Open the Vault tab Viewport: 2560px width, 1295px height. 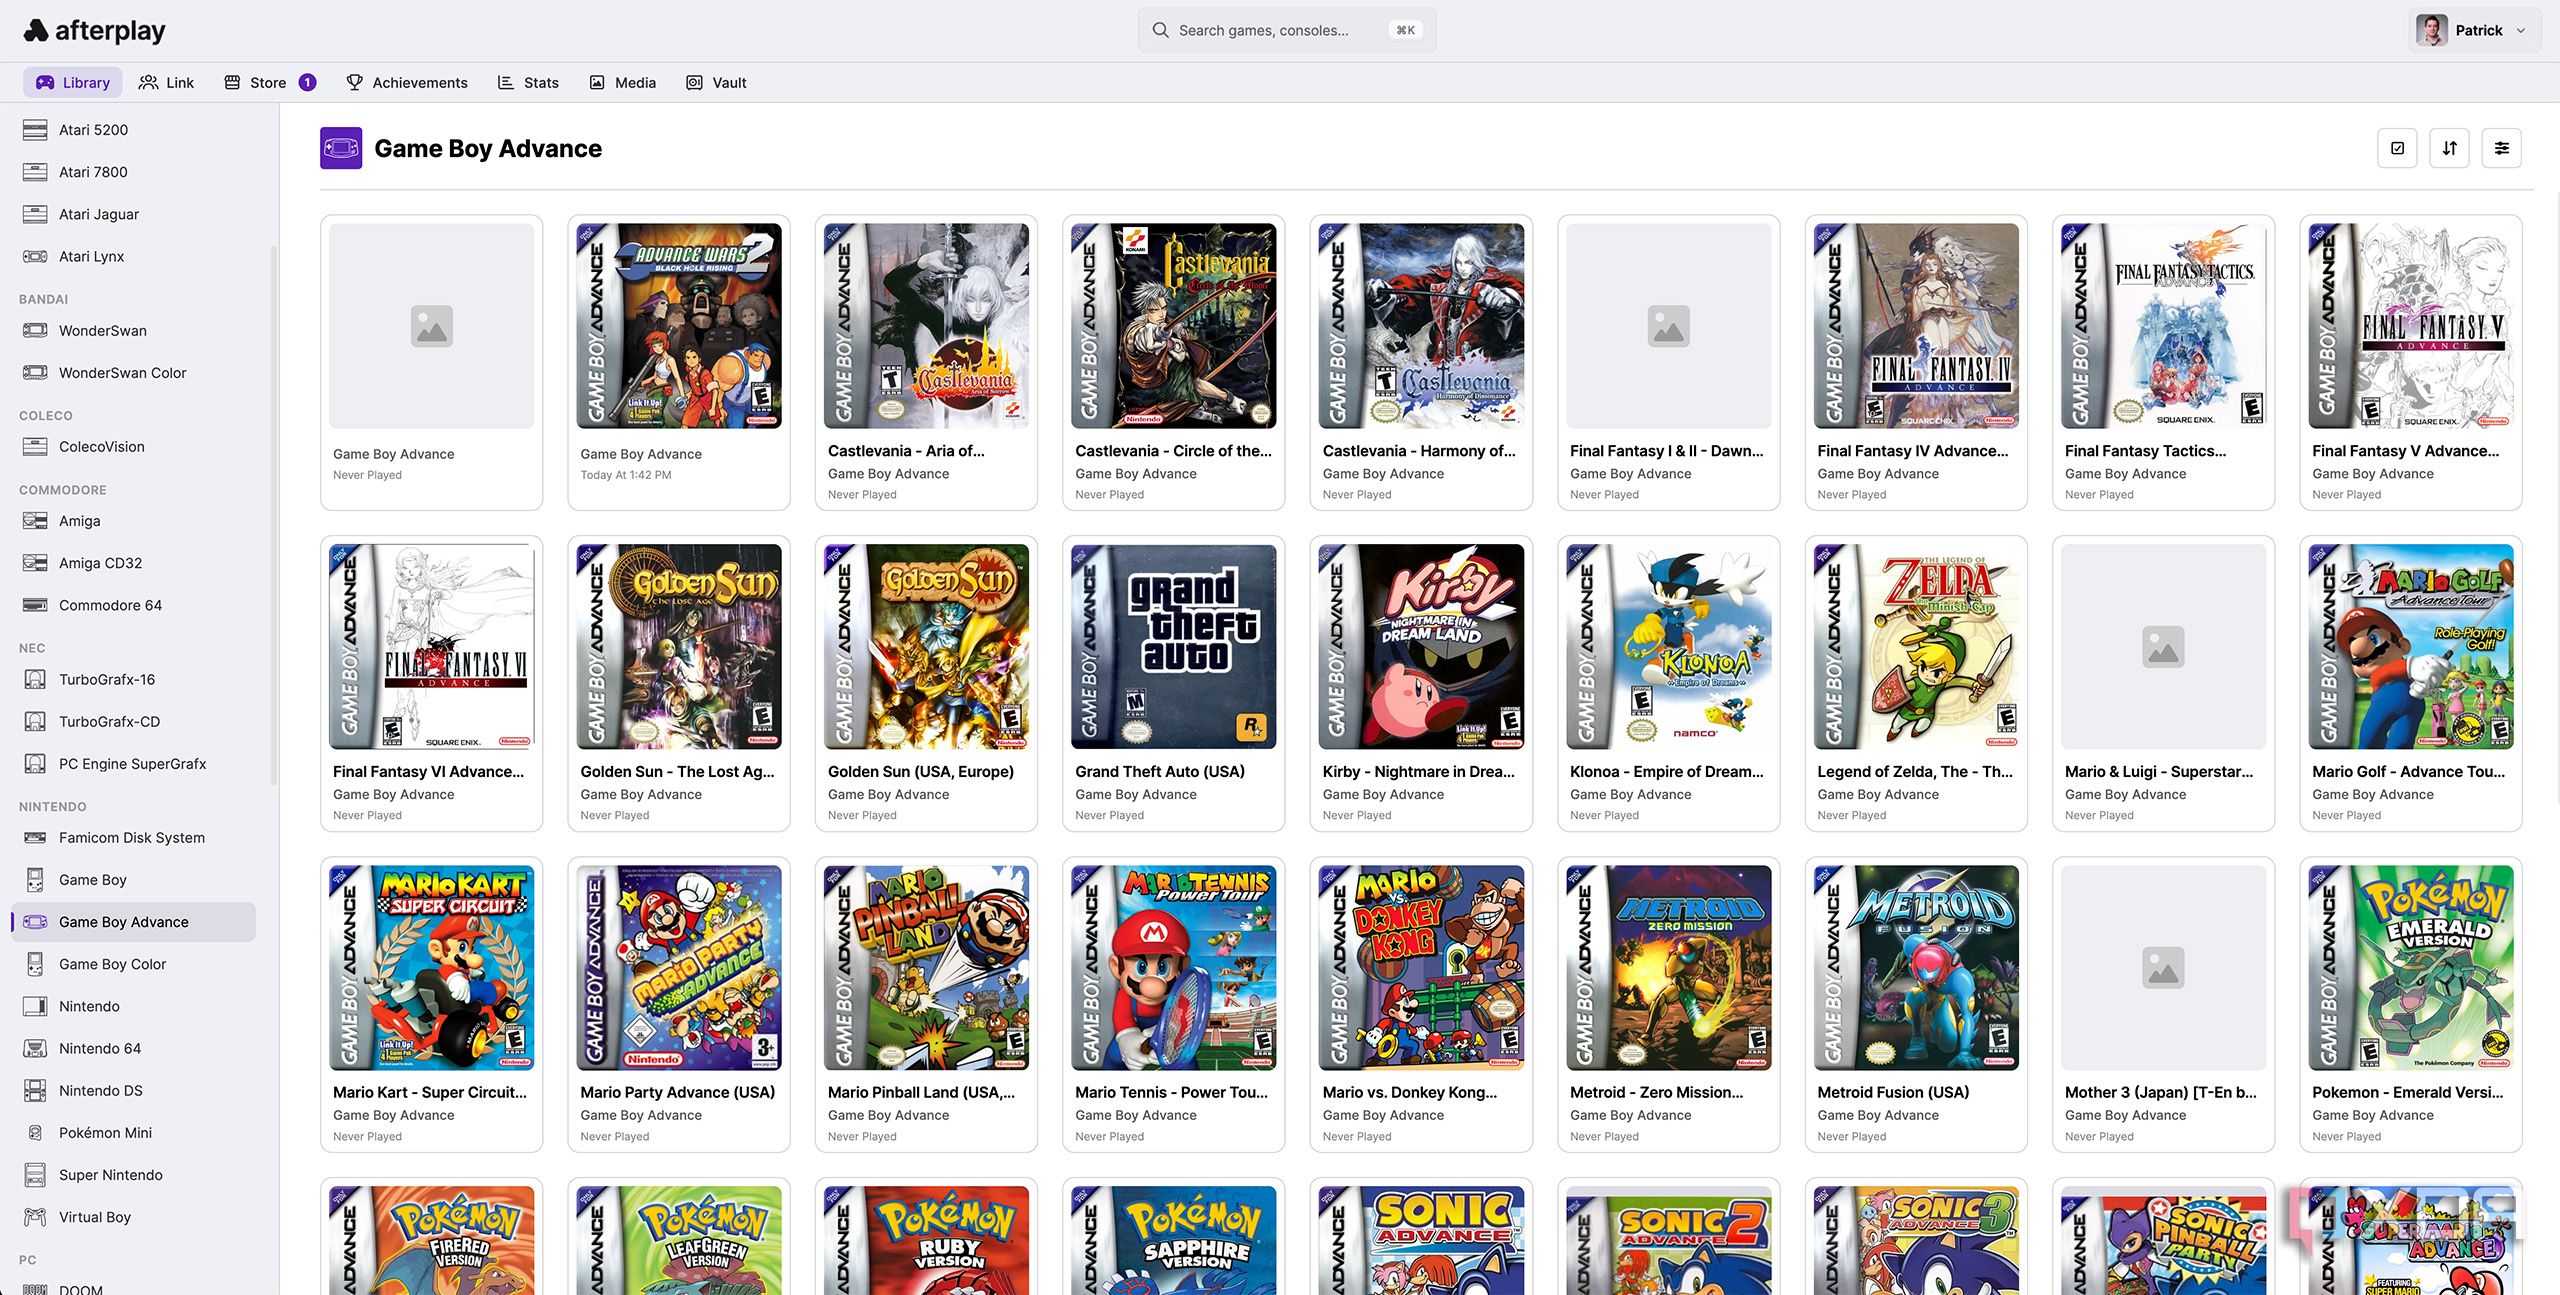(x=716, y=83)
